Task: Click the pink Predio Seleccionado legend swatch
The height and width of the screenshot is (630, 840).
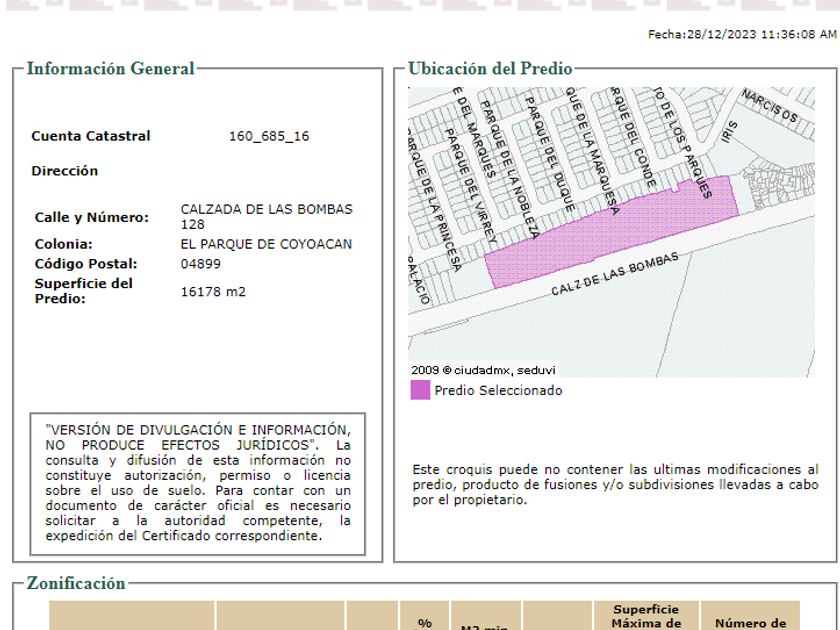Action: tap(420, 390)
